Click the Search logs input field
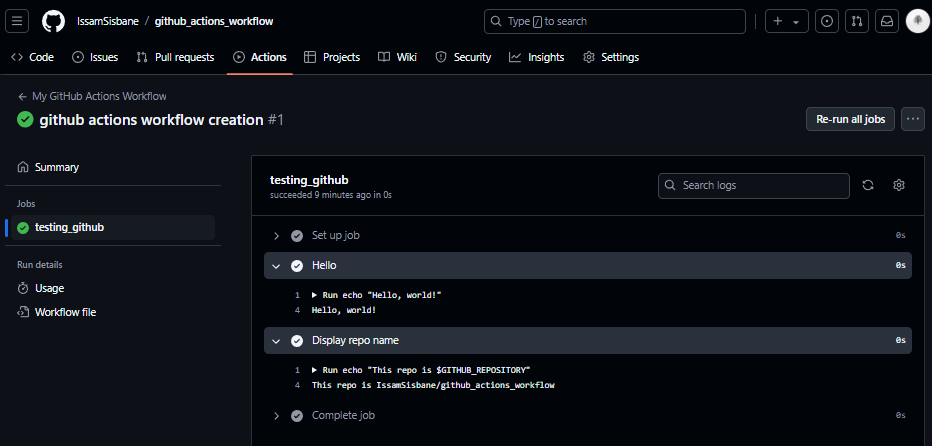This screenshot has width=932, height=446. (x=754, y=186)
